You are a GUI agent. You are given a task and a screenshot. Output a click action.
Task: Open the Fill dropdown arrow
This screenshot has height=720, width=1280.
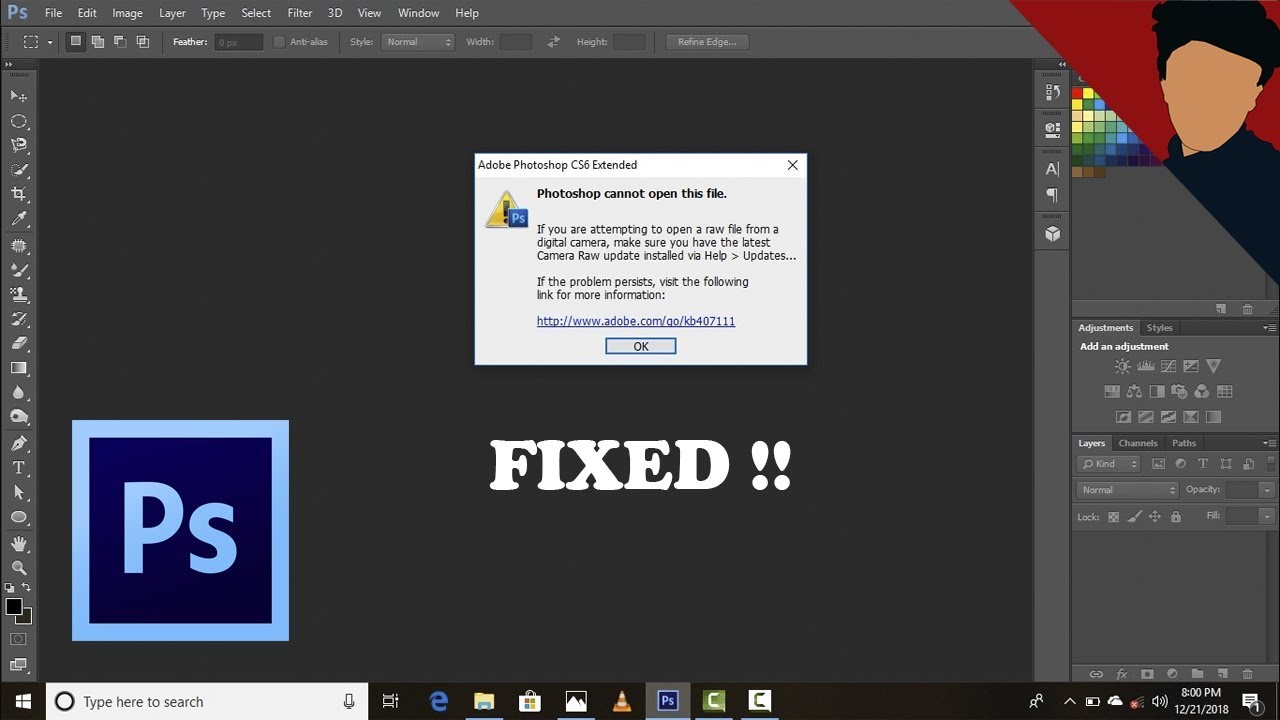click(1267, 516)
